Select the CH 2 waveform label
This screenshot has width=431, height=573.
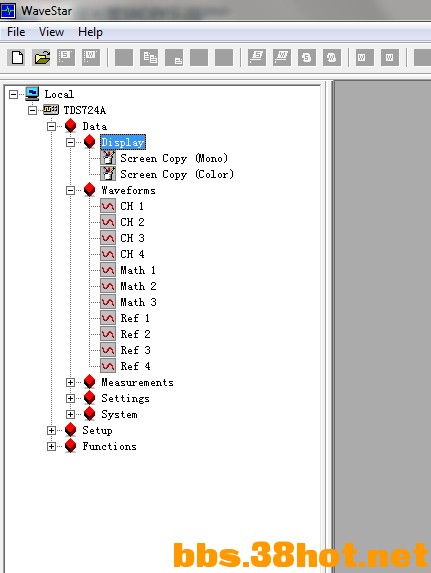[x=132, y=222]
